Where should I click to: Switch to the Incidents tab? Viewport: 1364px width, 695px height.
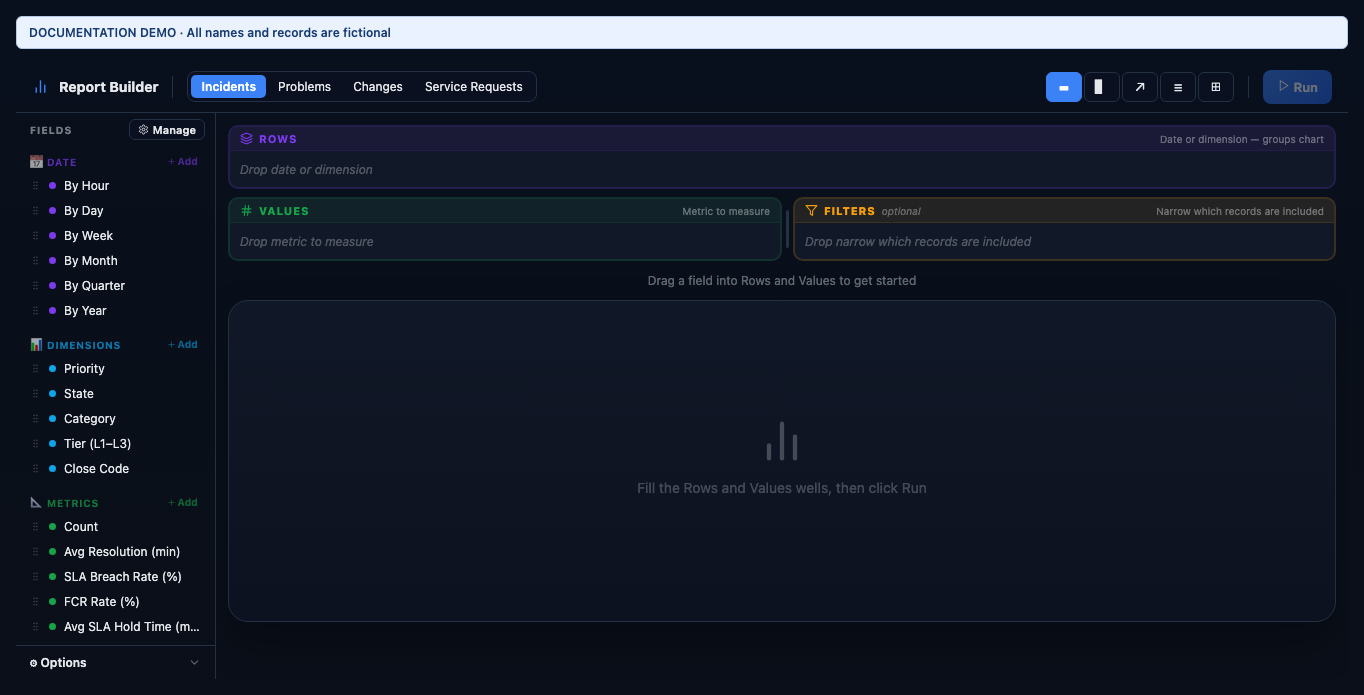[x=228, y=87]
